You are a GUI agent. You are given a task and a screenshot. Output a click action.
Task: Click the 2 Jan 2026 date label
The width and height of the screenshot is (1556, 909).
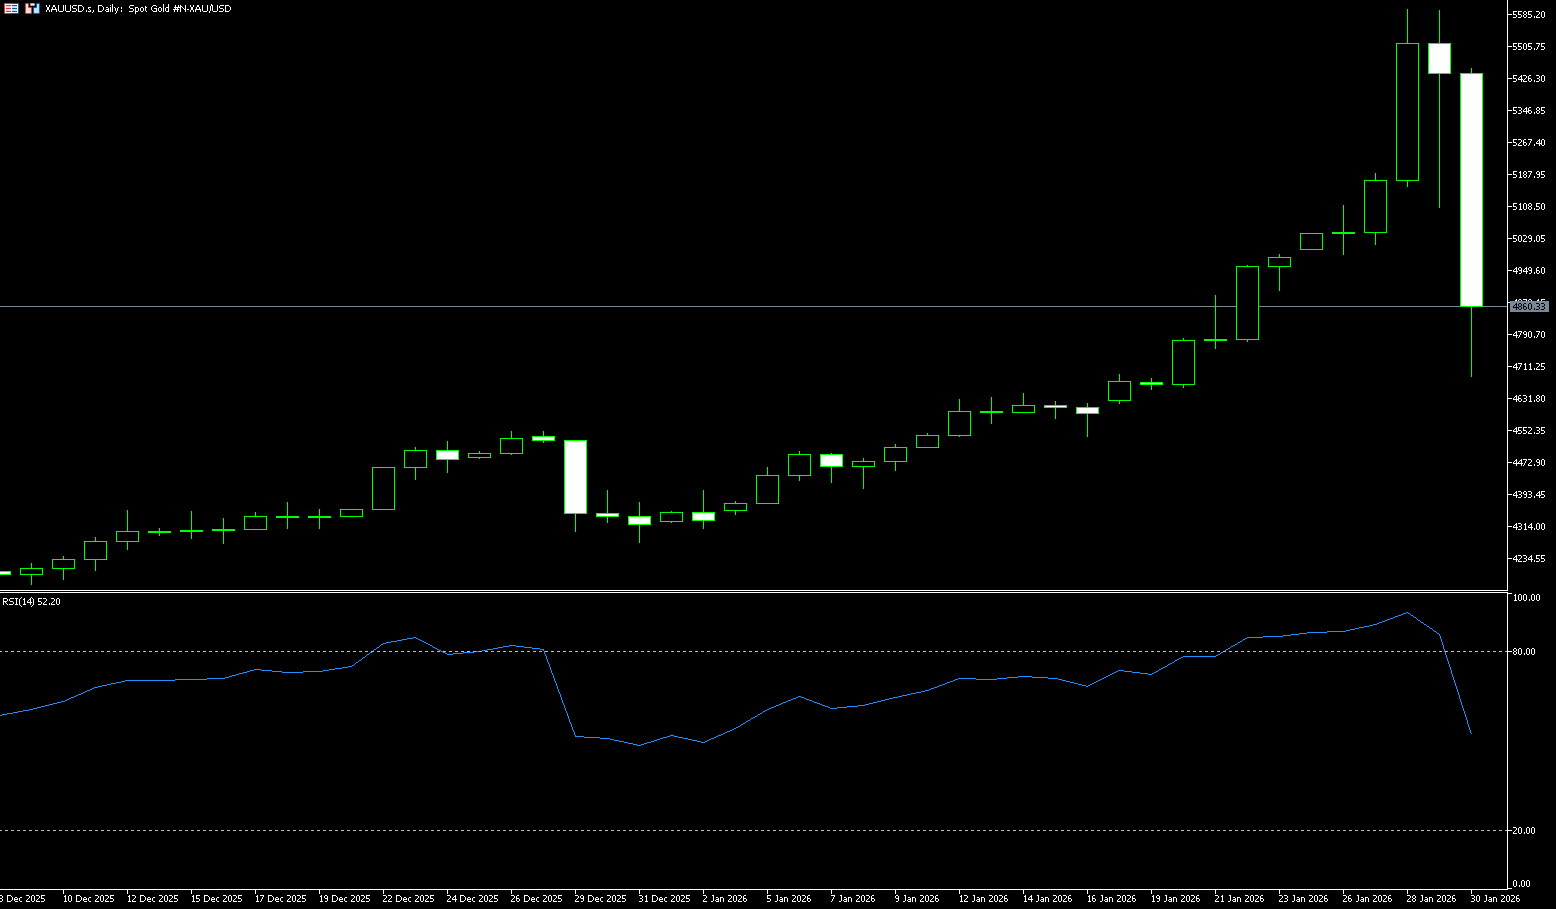click(x=725, y=899)
